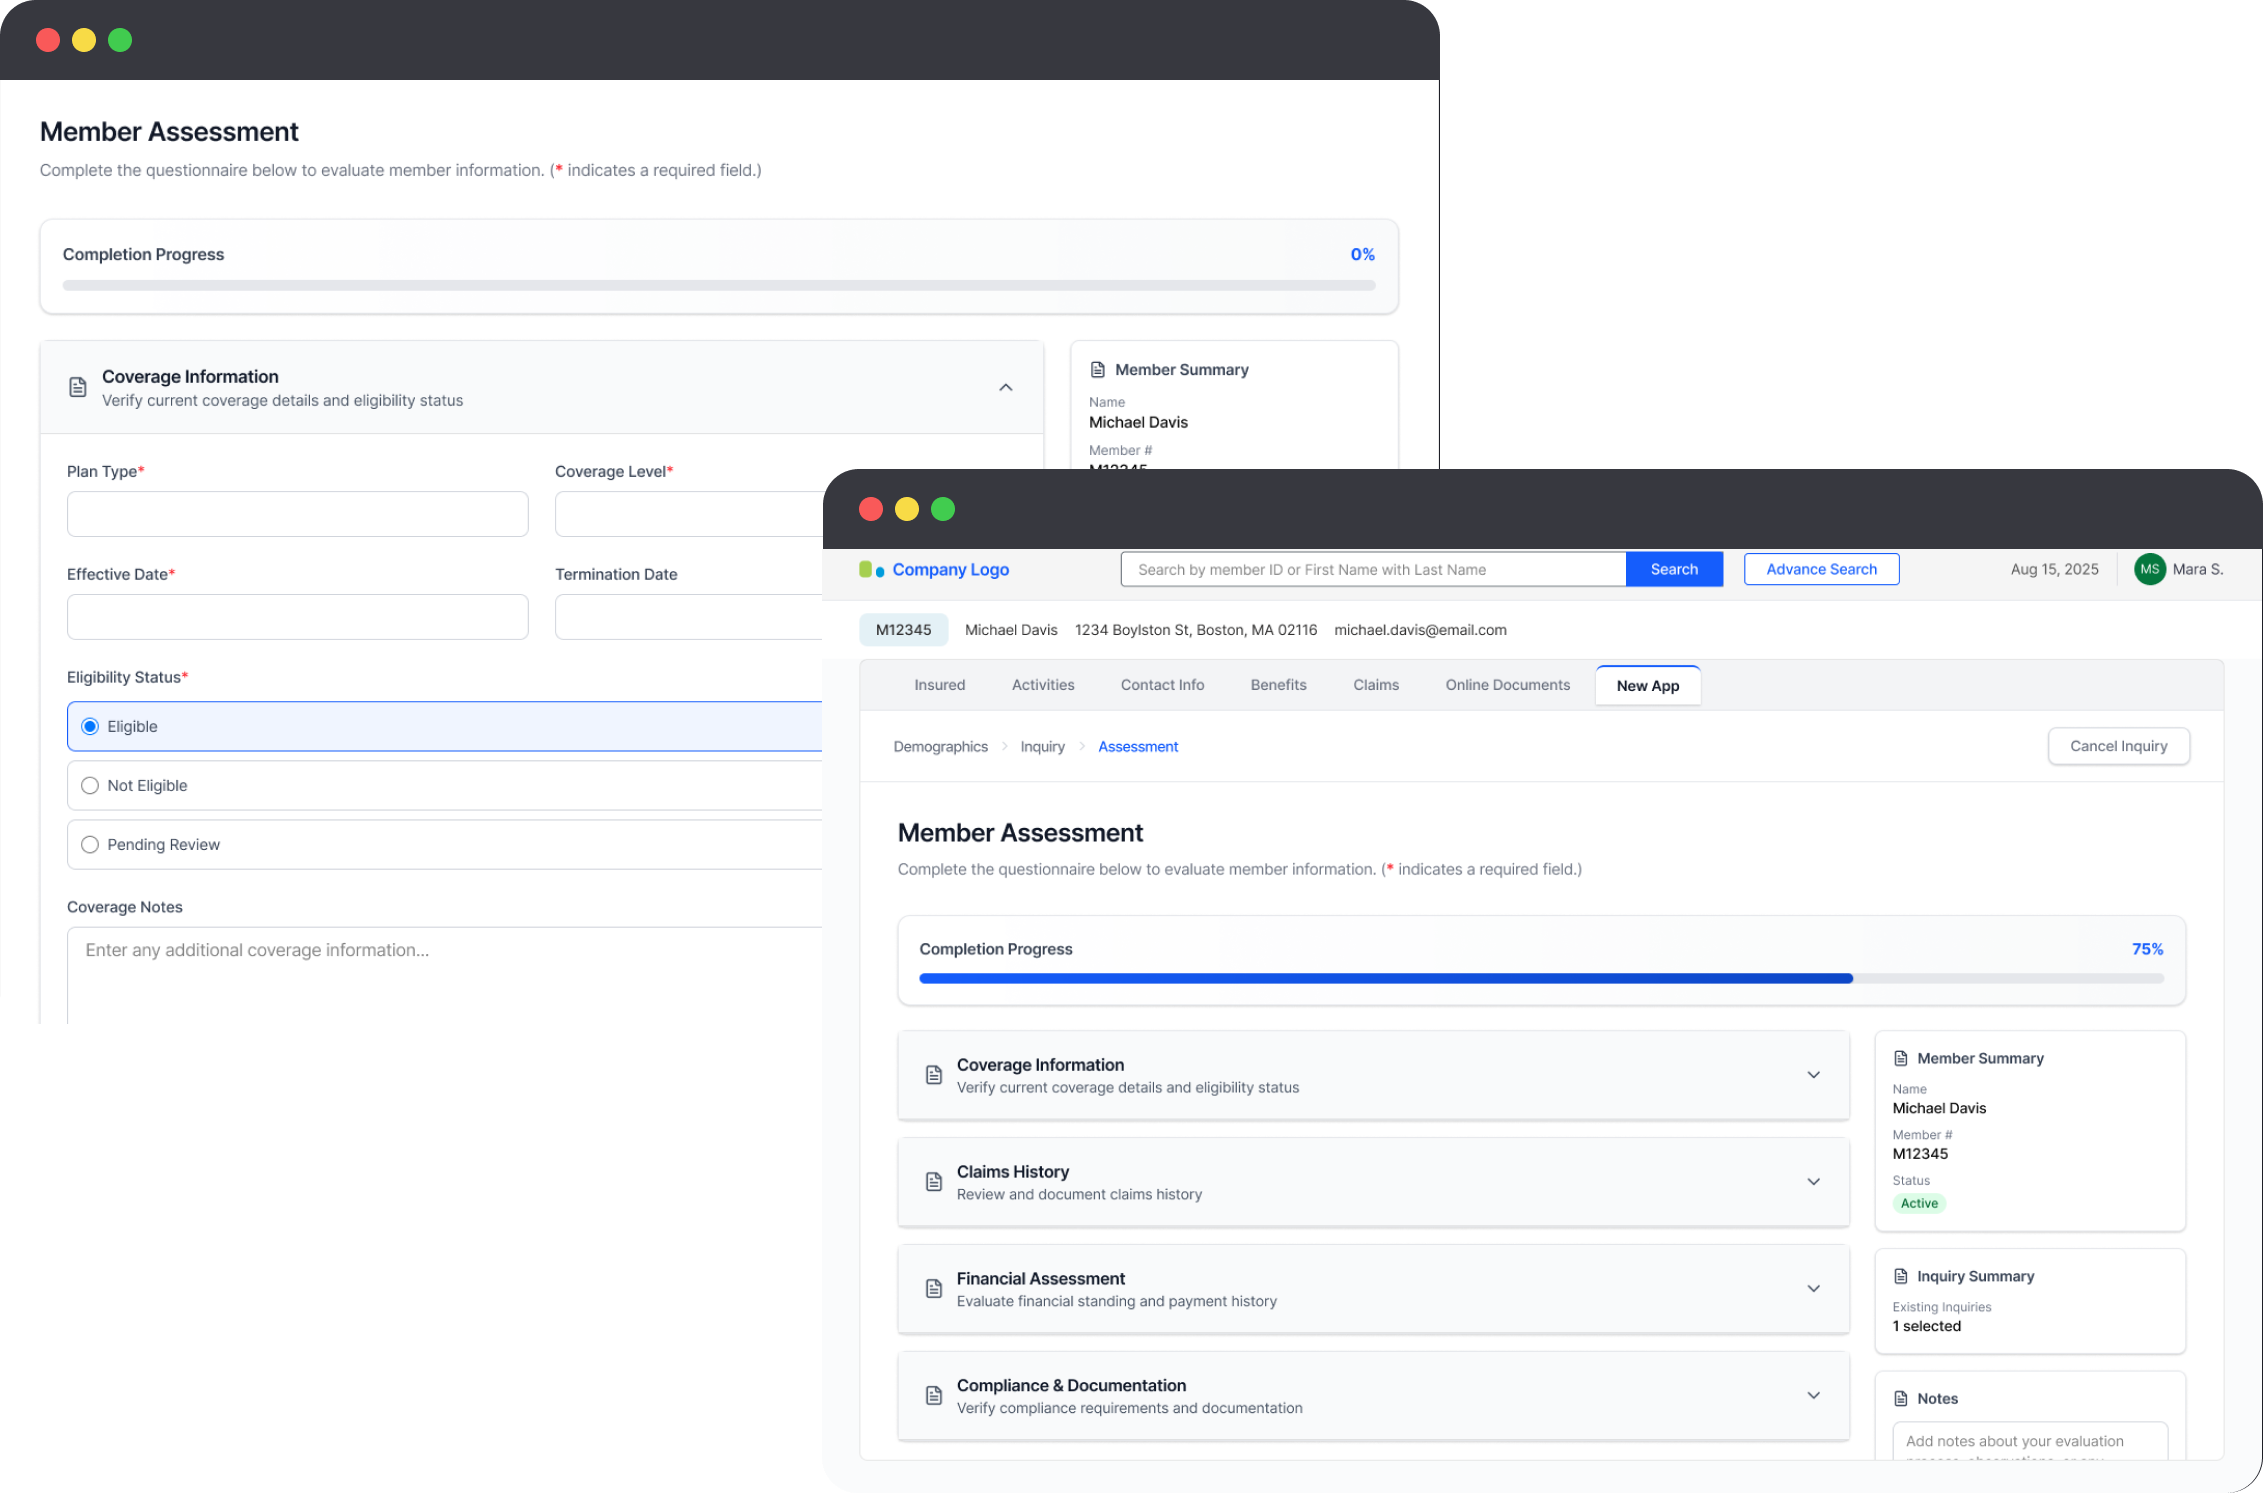
Task: Select the Not Eligible radio option
Action: coord(90,786)
